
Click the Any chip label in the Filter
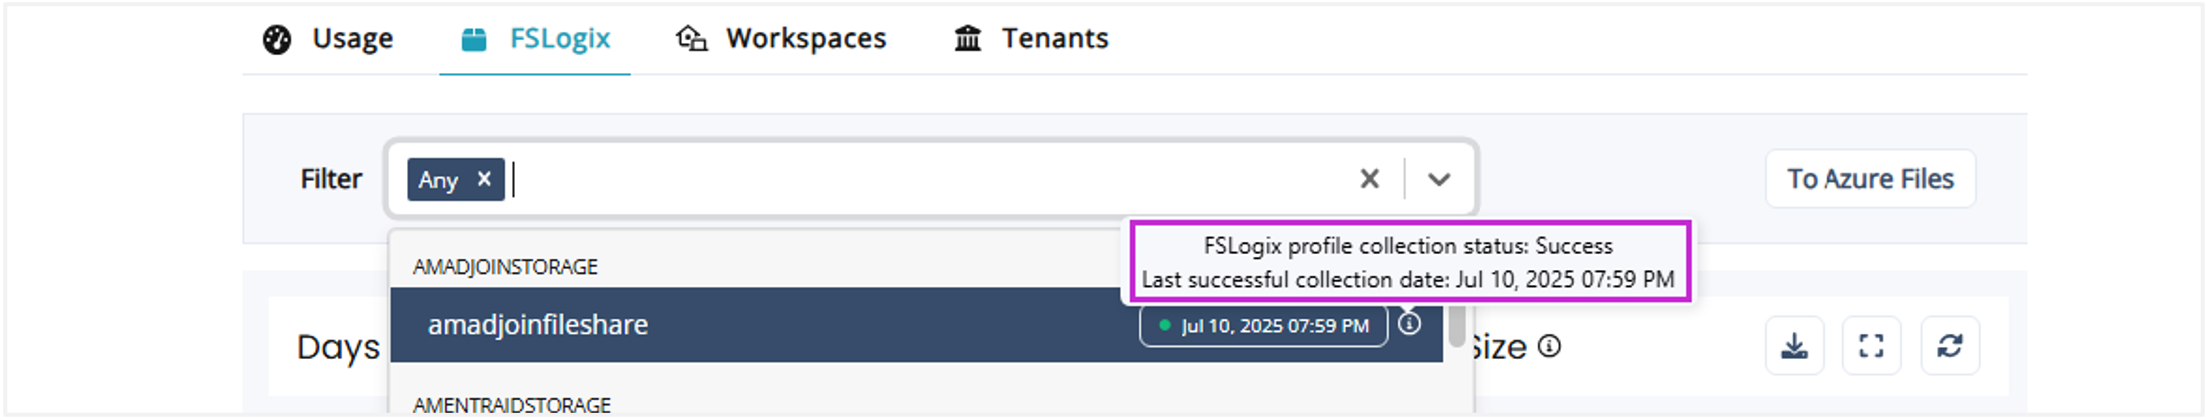(438, 180)
